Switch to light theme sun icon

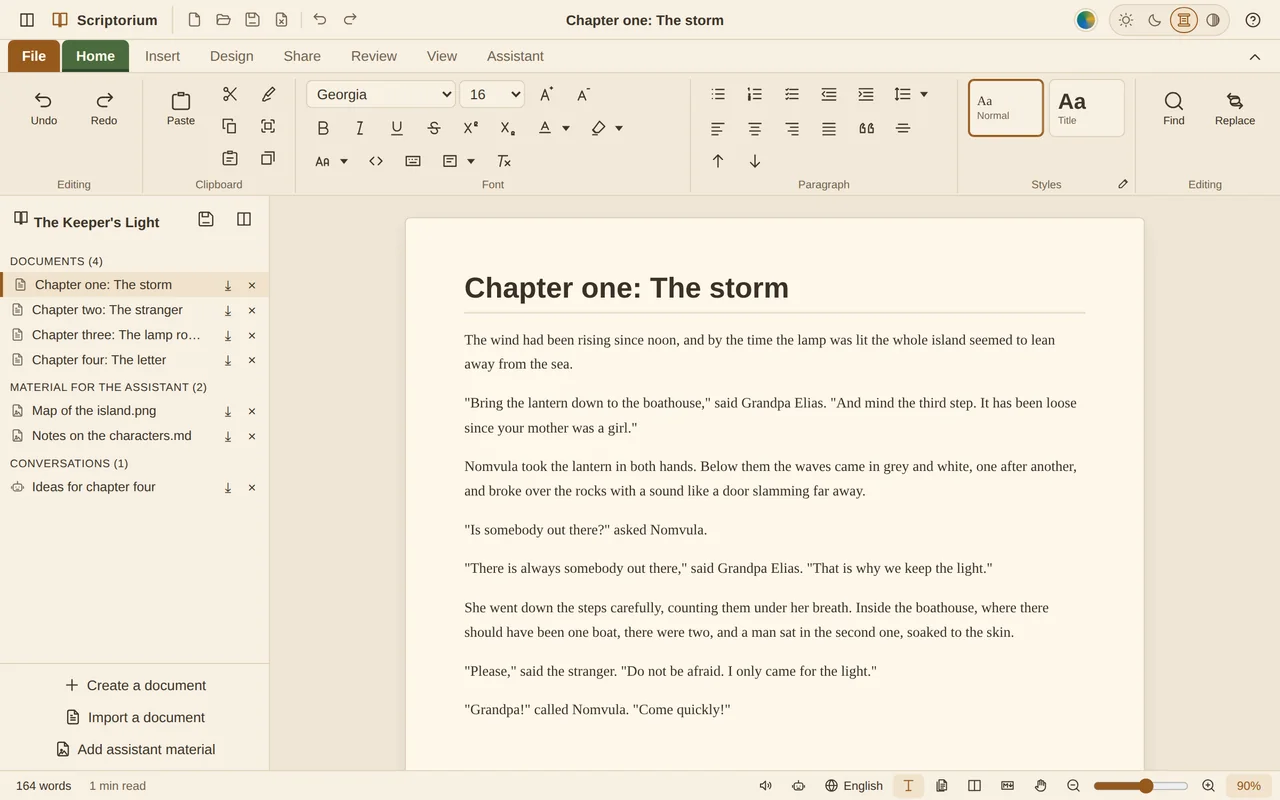pyautogui.click(x=1126, y=20)
